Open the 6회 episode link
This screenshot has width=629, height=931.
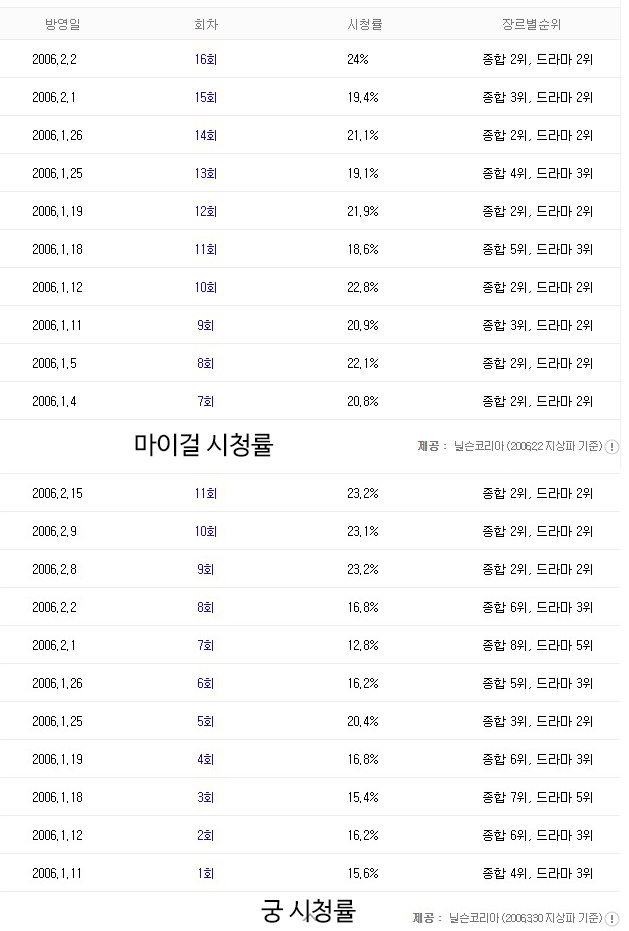[206, 683]
